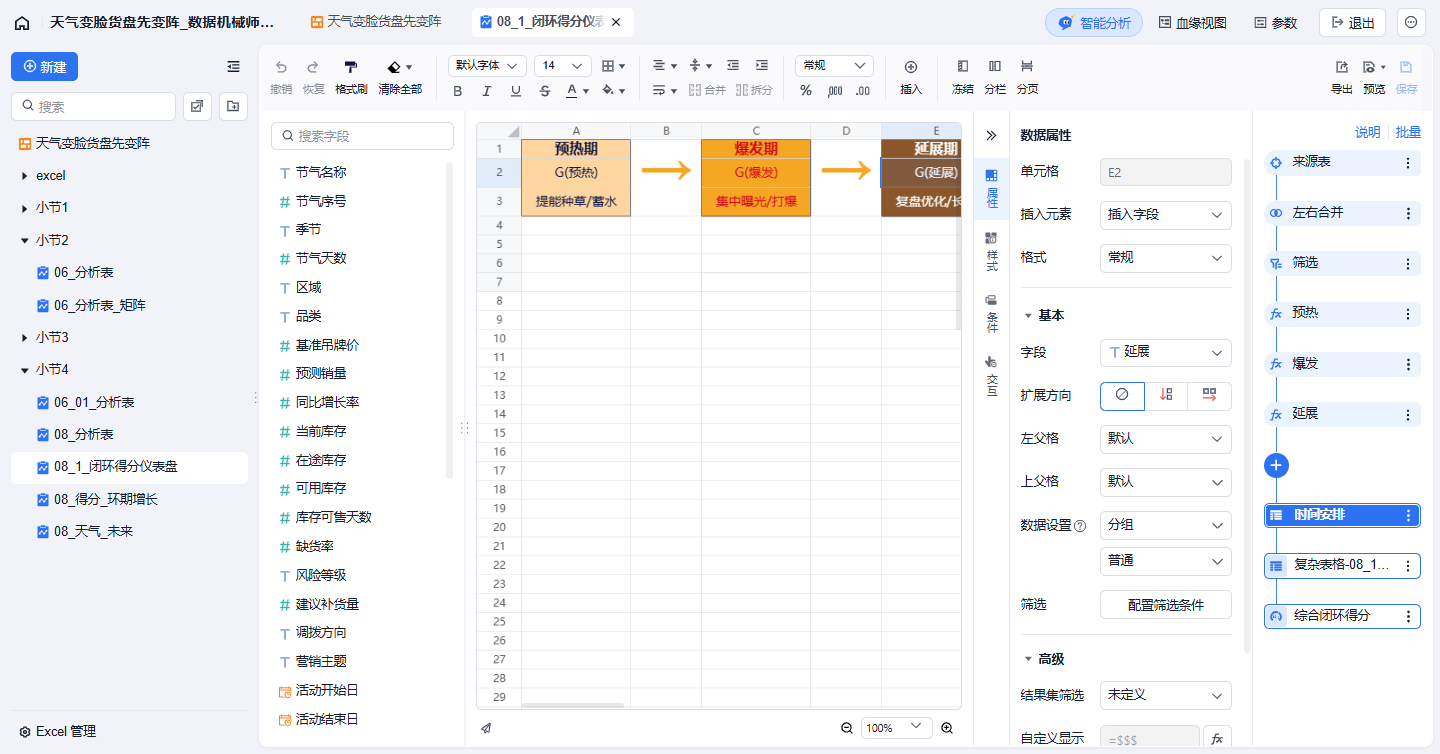Click the 清除全部 eraser icon
This screenshot has height=754, width=1440.
click(394, 67)
